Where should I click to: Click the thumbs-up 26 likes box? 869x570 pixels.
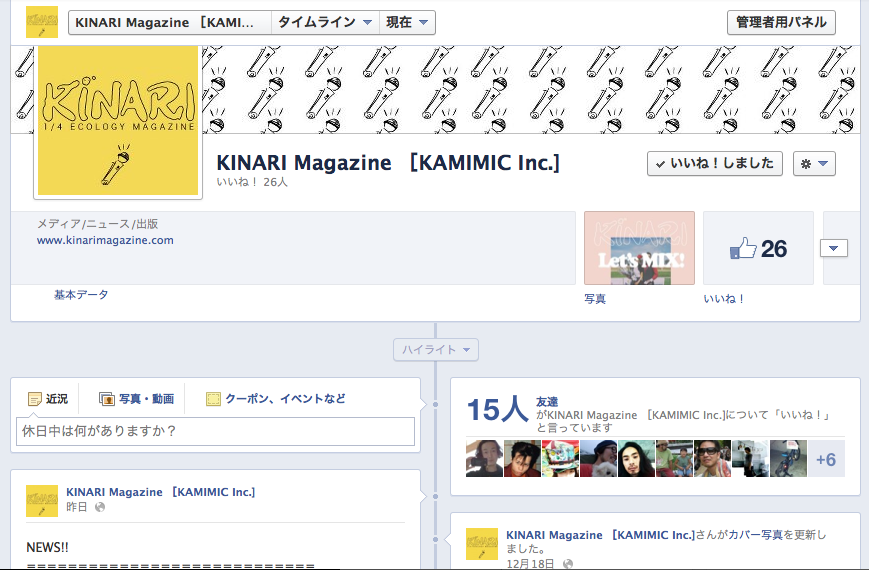pyautogui.click(x=758, y=248)
